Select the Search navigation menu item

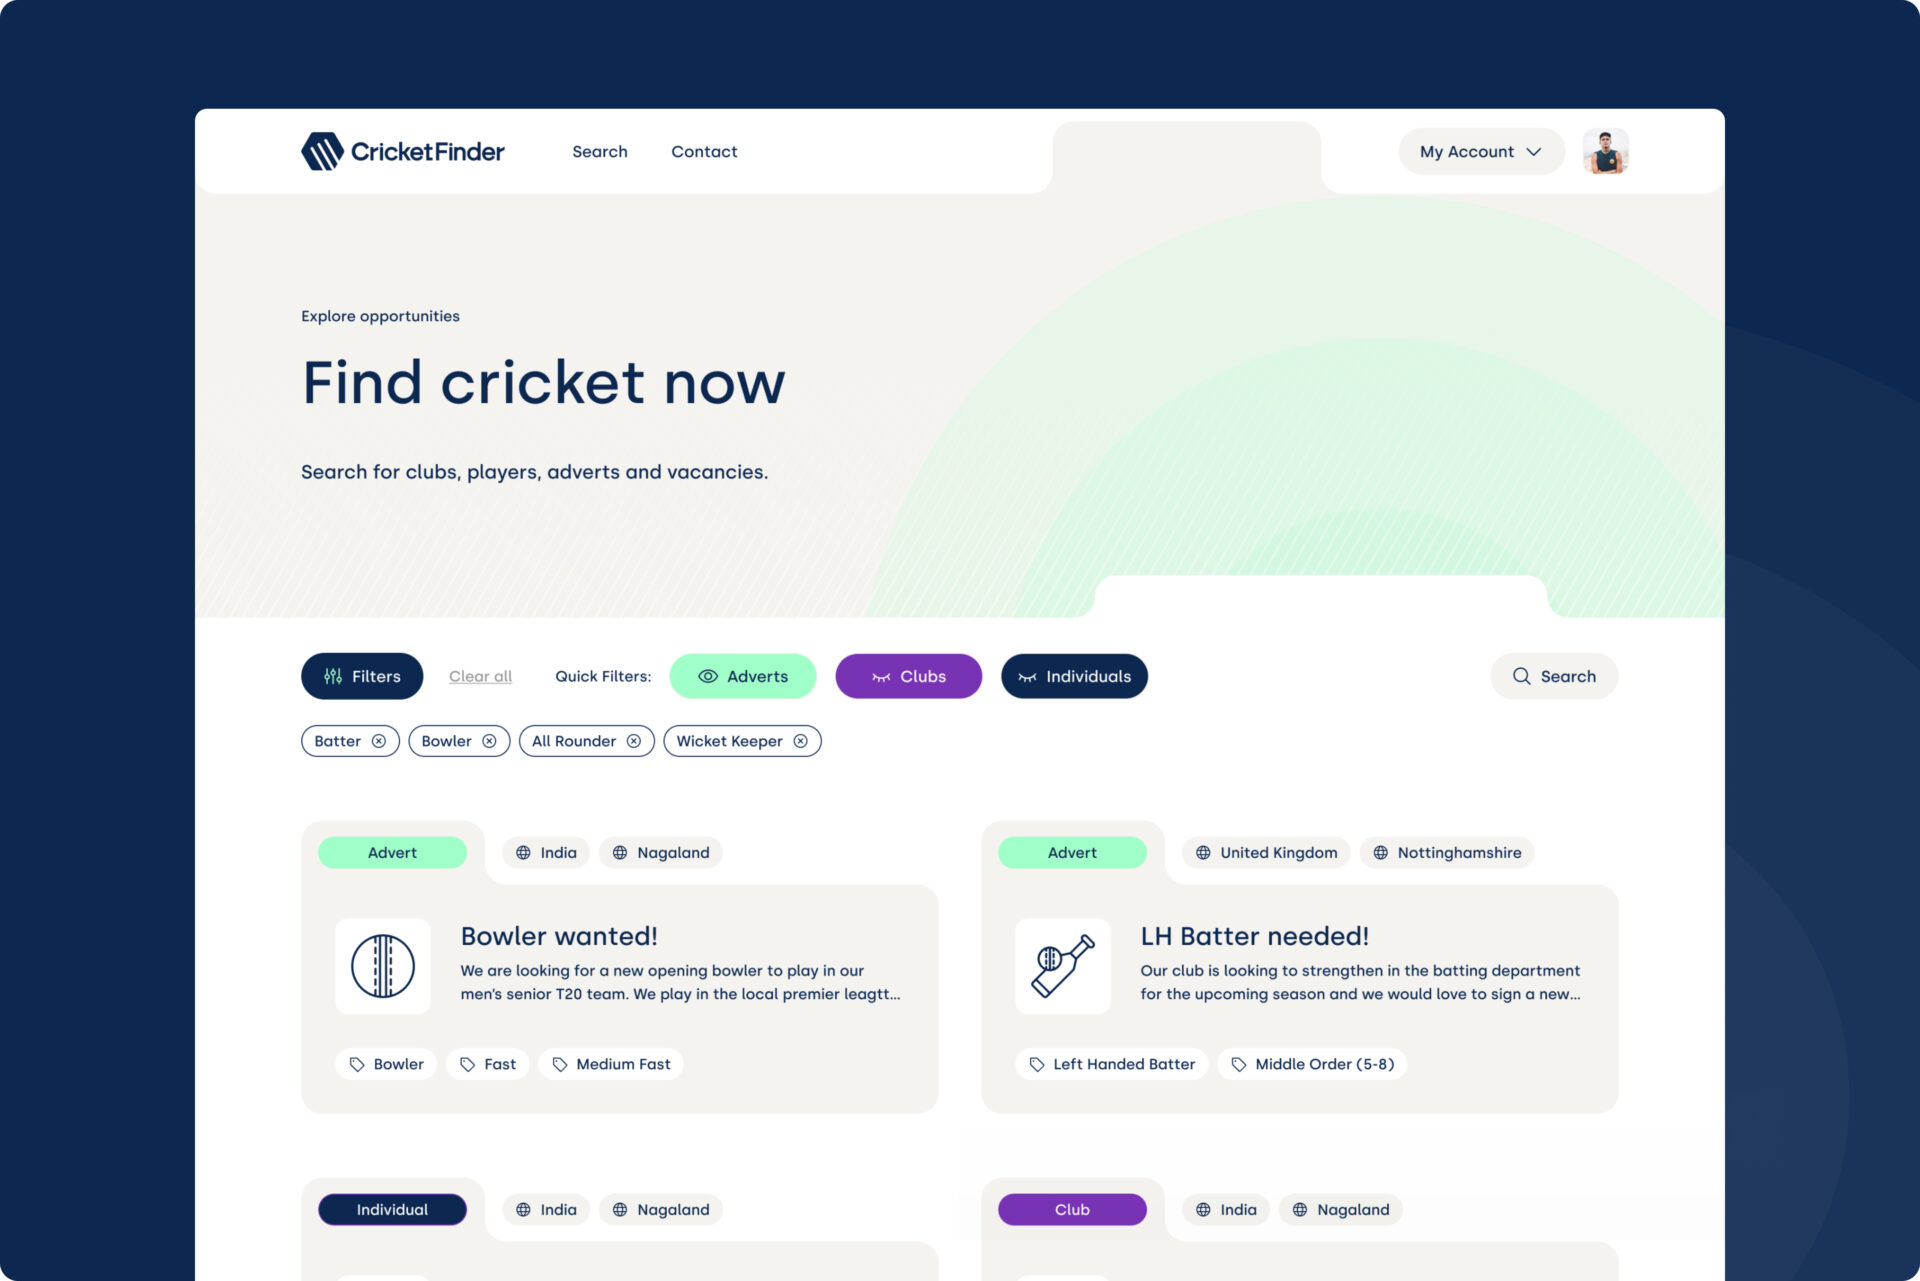pos(600,150)
